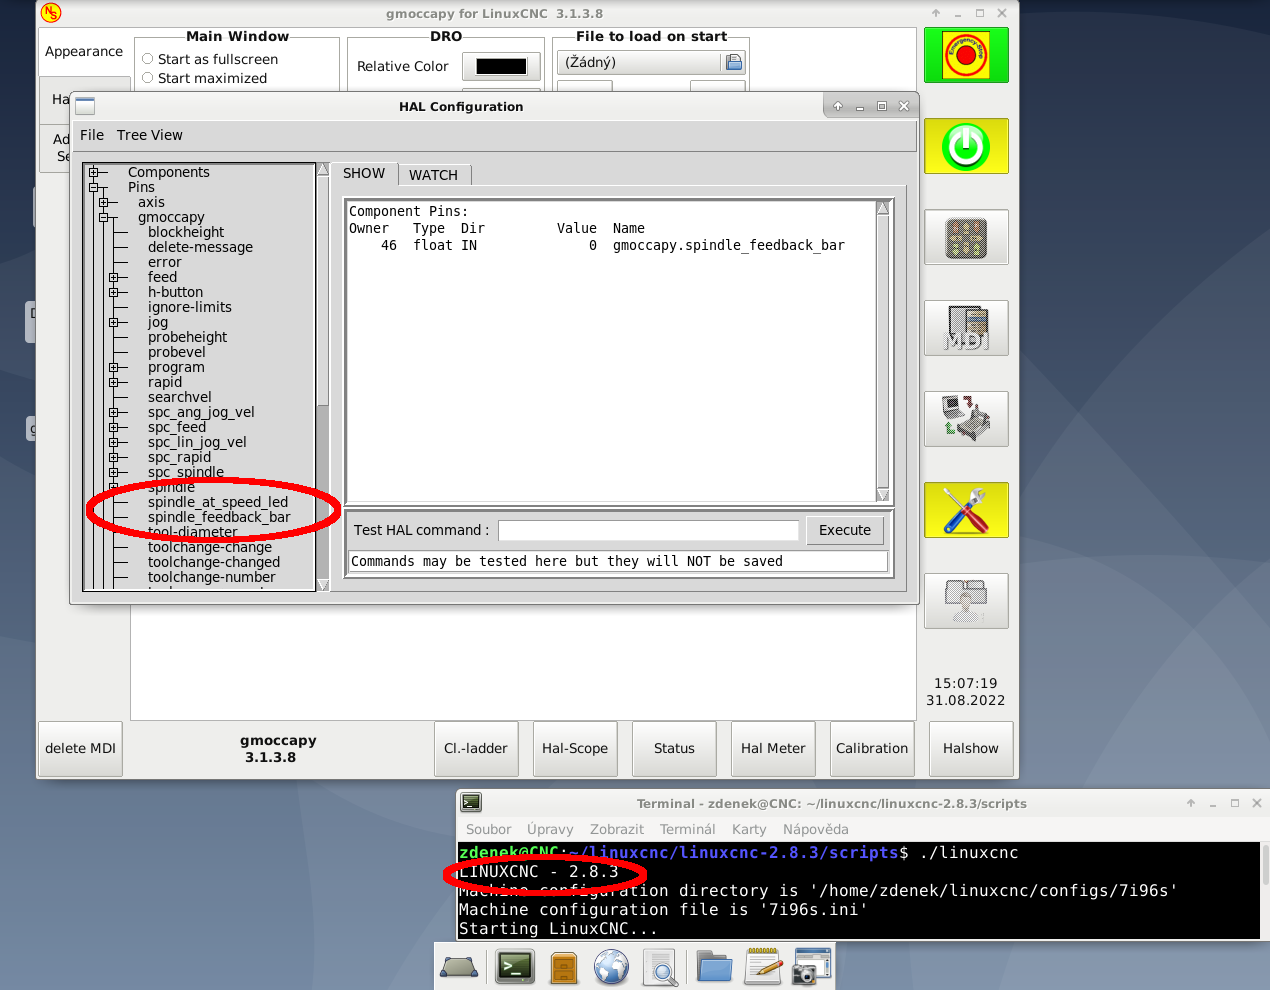Click the Terminal window title icon

coord(472,802)
